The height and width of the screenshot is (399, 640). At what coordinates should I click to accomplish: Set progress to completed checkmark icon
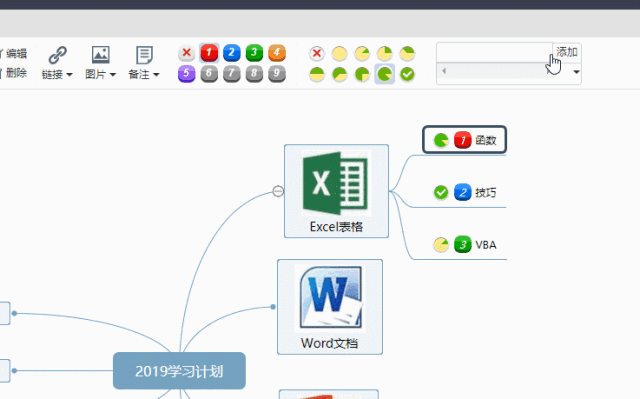pos(407,74)
